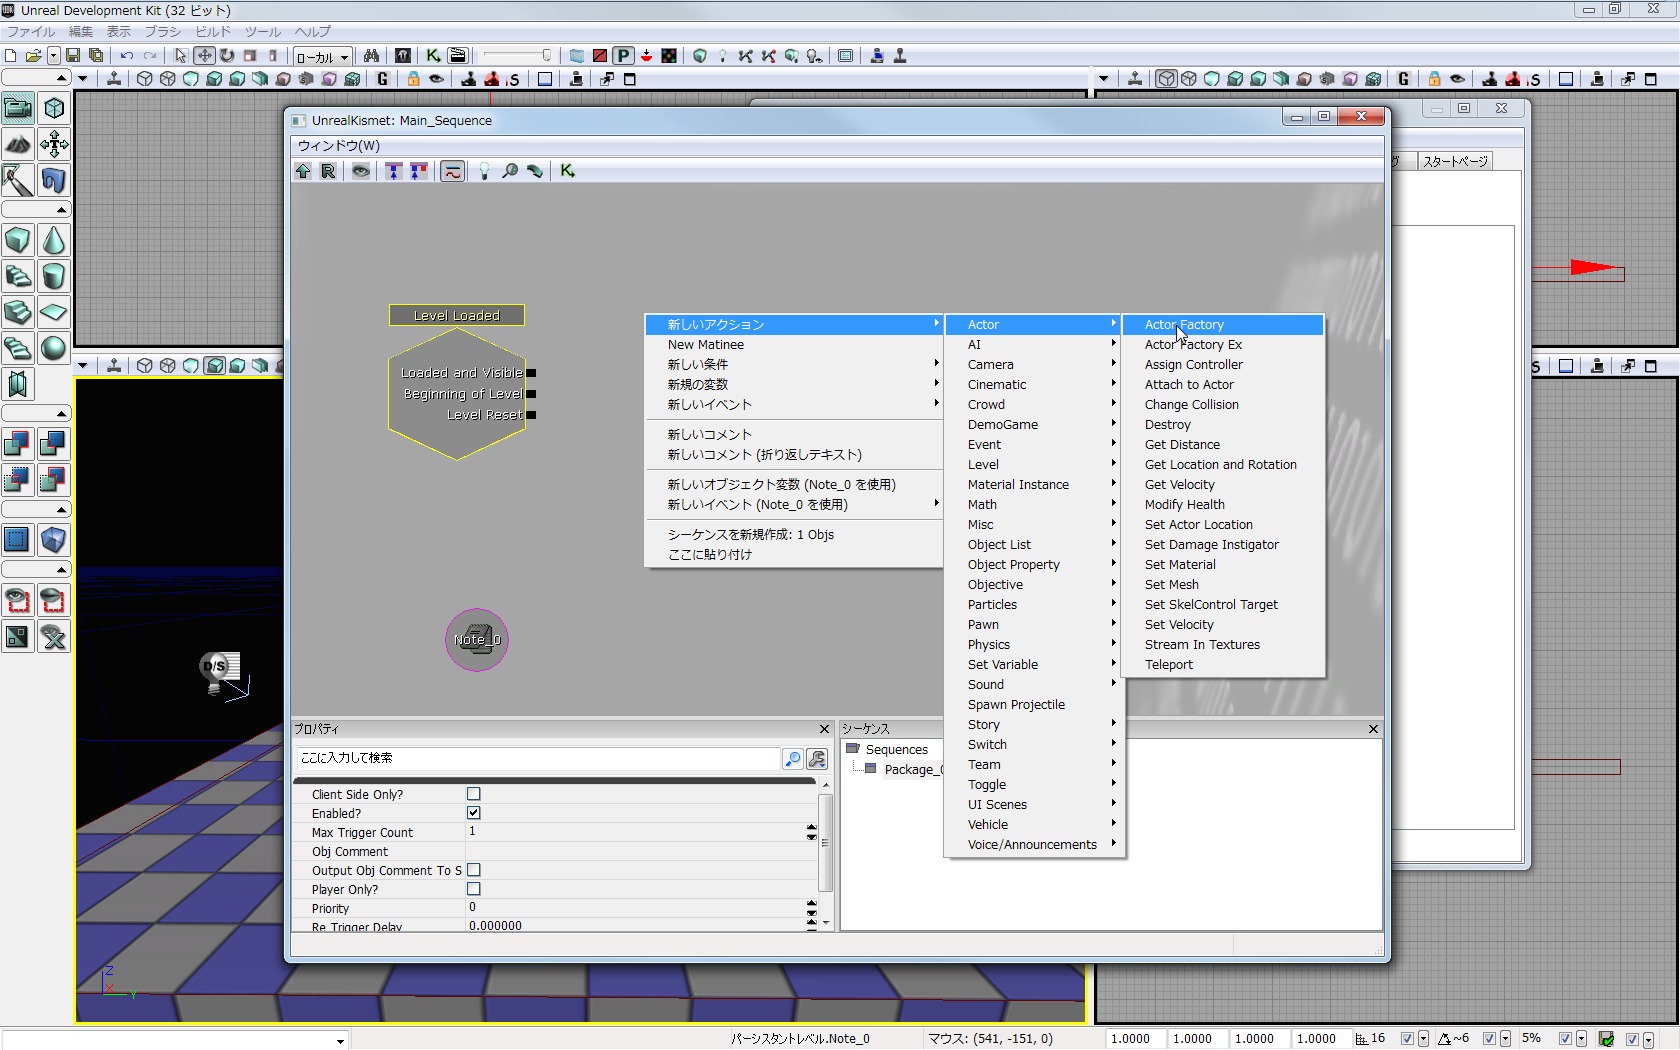The height and width of the screenshot is (1050, 1680).
Task: Toggle curved connections button in Kismet toolbar
Action: (453, 171)
